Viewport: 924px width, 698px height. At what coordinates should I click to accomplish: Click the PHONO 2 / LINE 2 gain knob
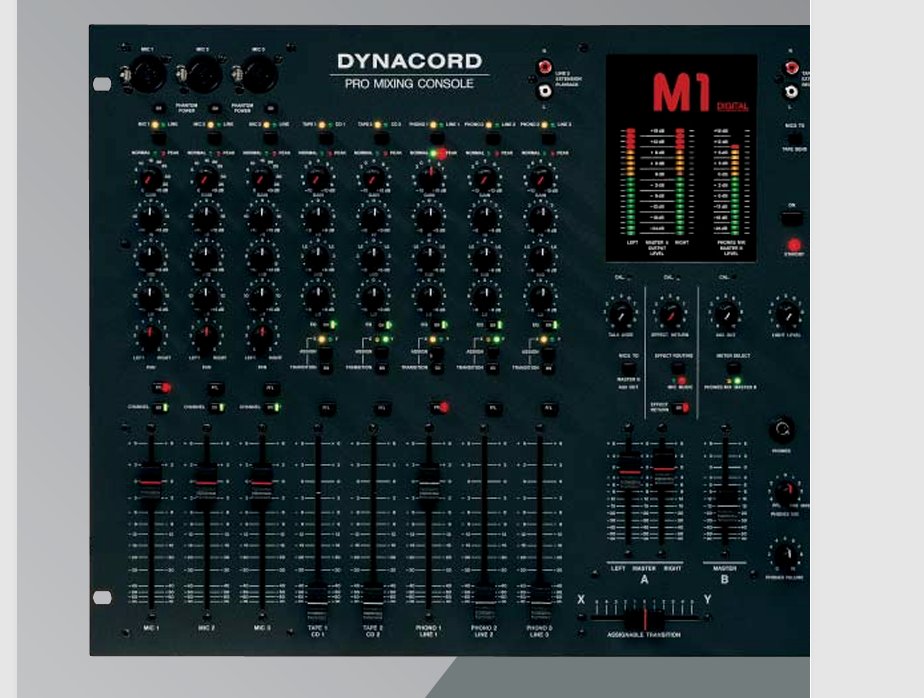(485, 177)
